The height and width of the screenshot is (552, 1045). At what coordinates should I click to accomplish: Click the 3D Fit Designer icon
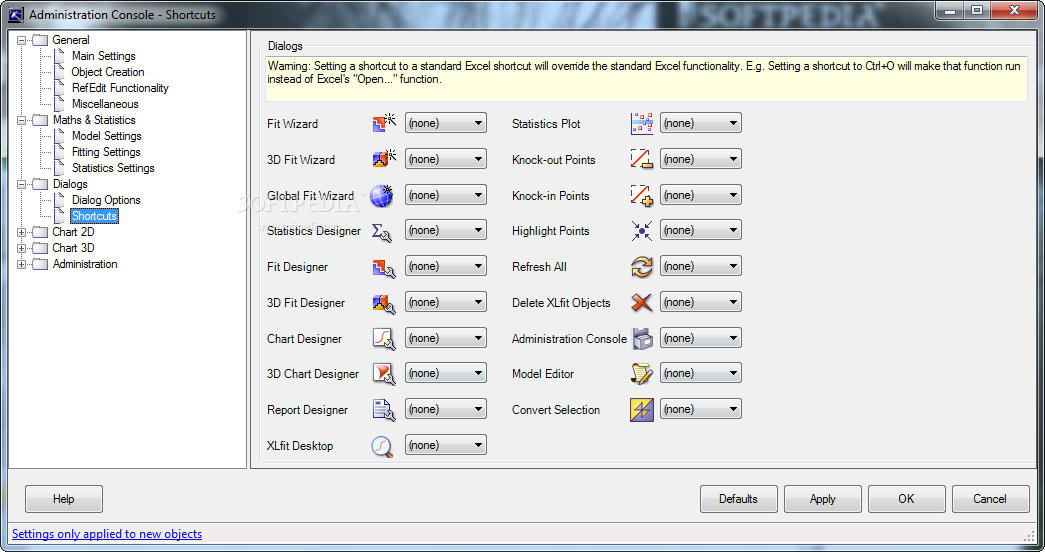click(384, 303)
